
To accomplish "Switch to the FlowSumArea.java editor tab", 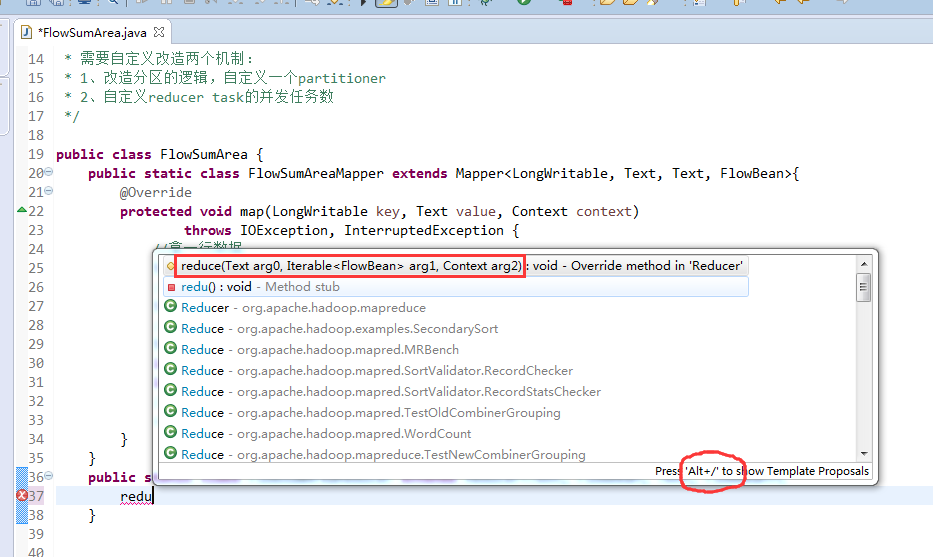I will tap(92, 32).
